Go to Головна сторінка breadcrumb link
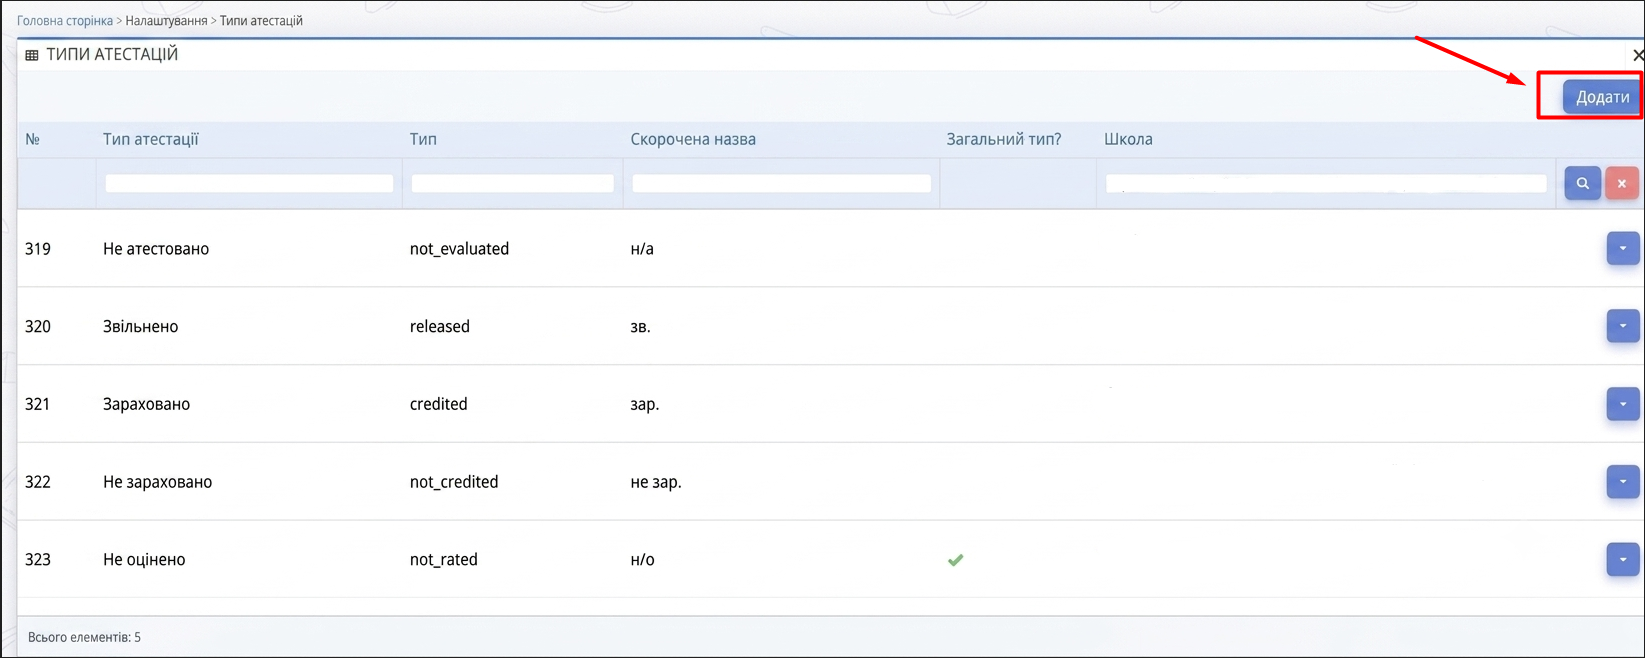1645x658 pixels. tap(65, 20)
